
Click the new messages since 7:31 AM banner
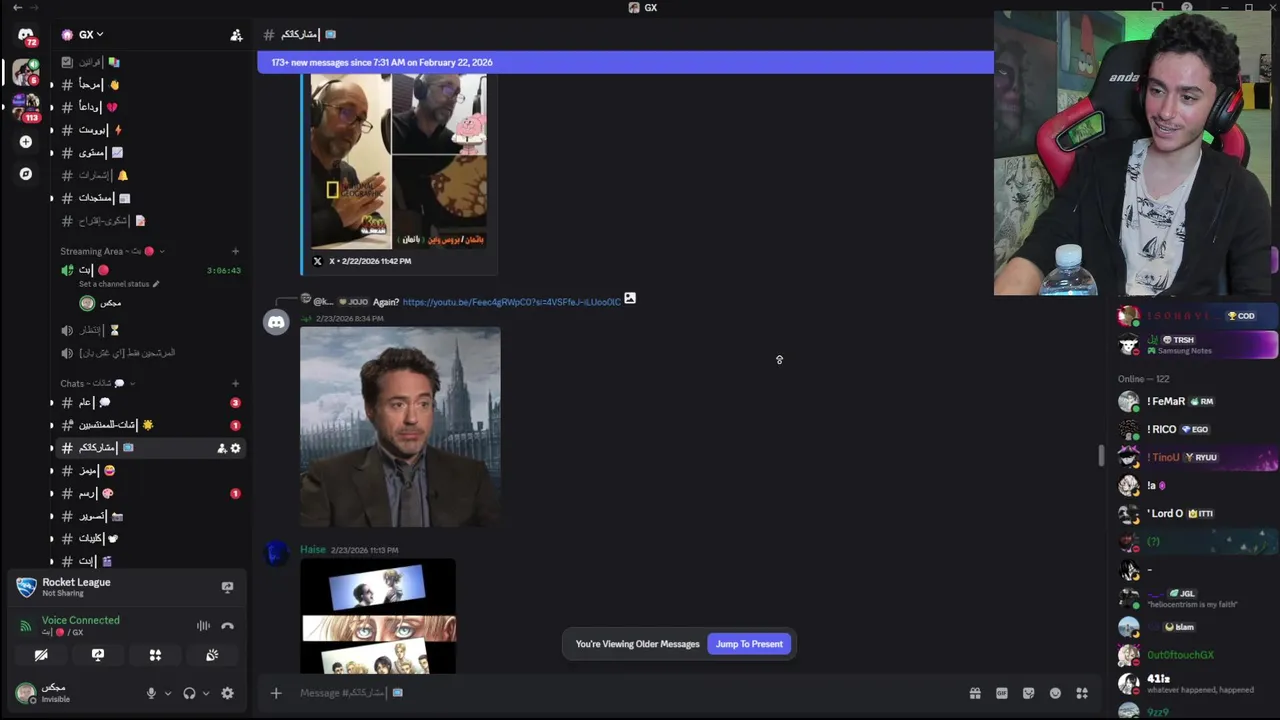pos(625,62)
